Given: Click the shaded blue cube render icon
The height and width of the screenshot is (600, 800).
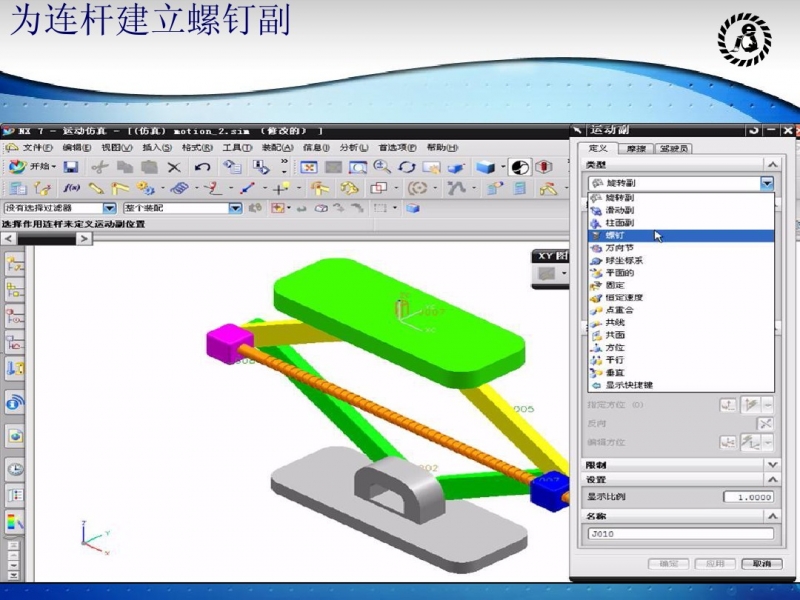Looking at the screenshot, I should 485,167.
